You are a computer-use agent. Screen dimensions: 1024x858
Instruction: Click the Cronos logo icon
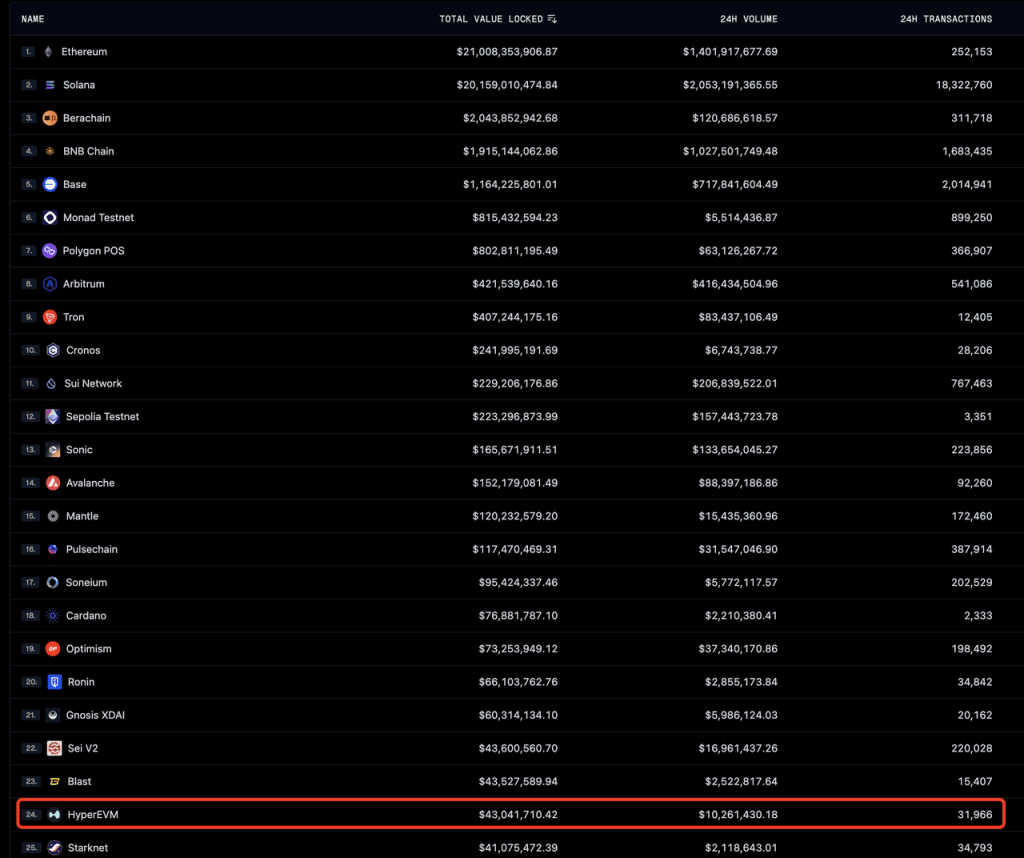(x=53, y=350)
